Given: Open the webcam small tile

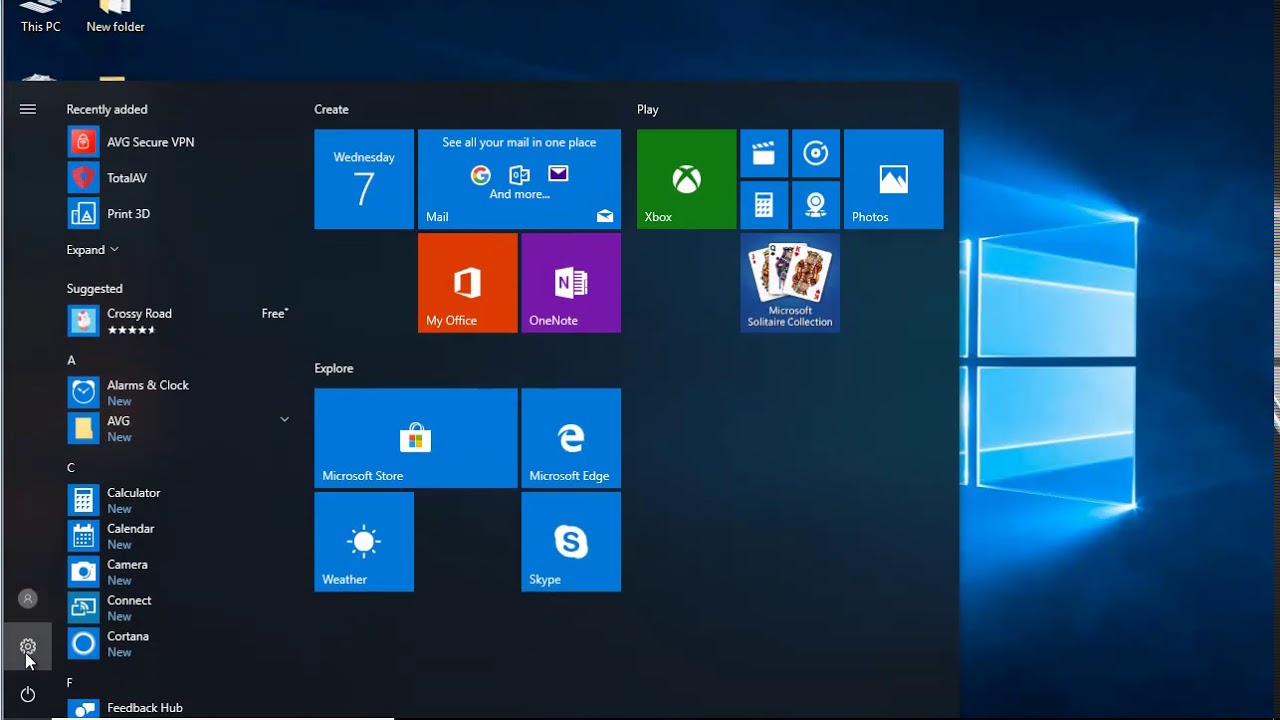Looking at the screenshot, I should (816, 205).
